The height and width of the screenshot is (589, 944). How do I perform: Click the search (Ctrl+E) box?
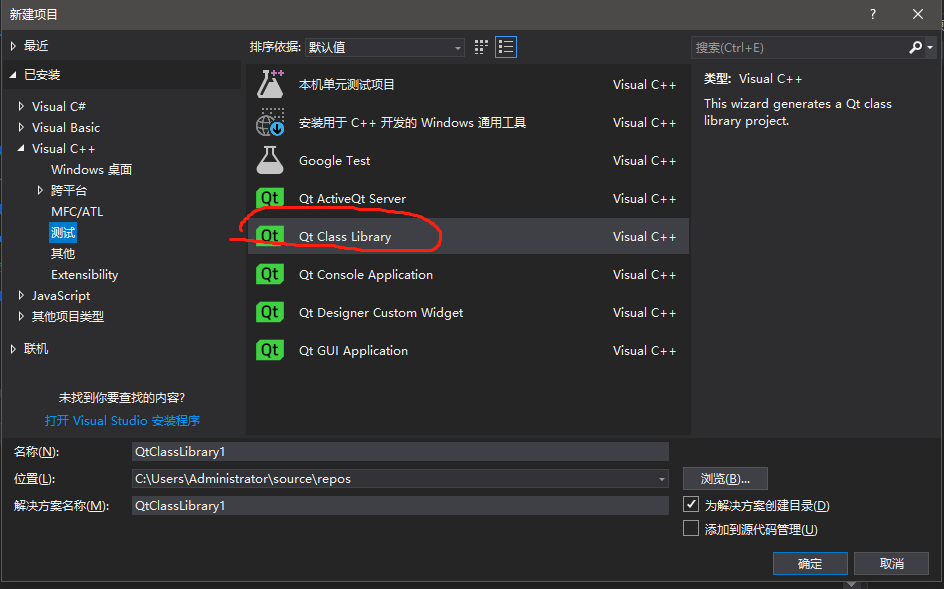(x=800, y=47)
